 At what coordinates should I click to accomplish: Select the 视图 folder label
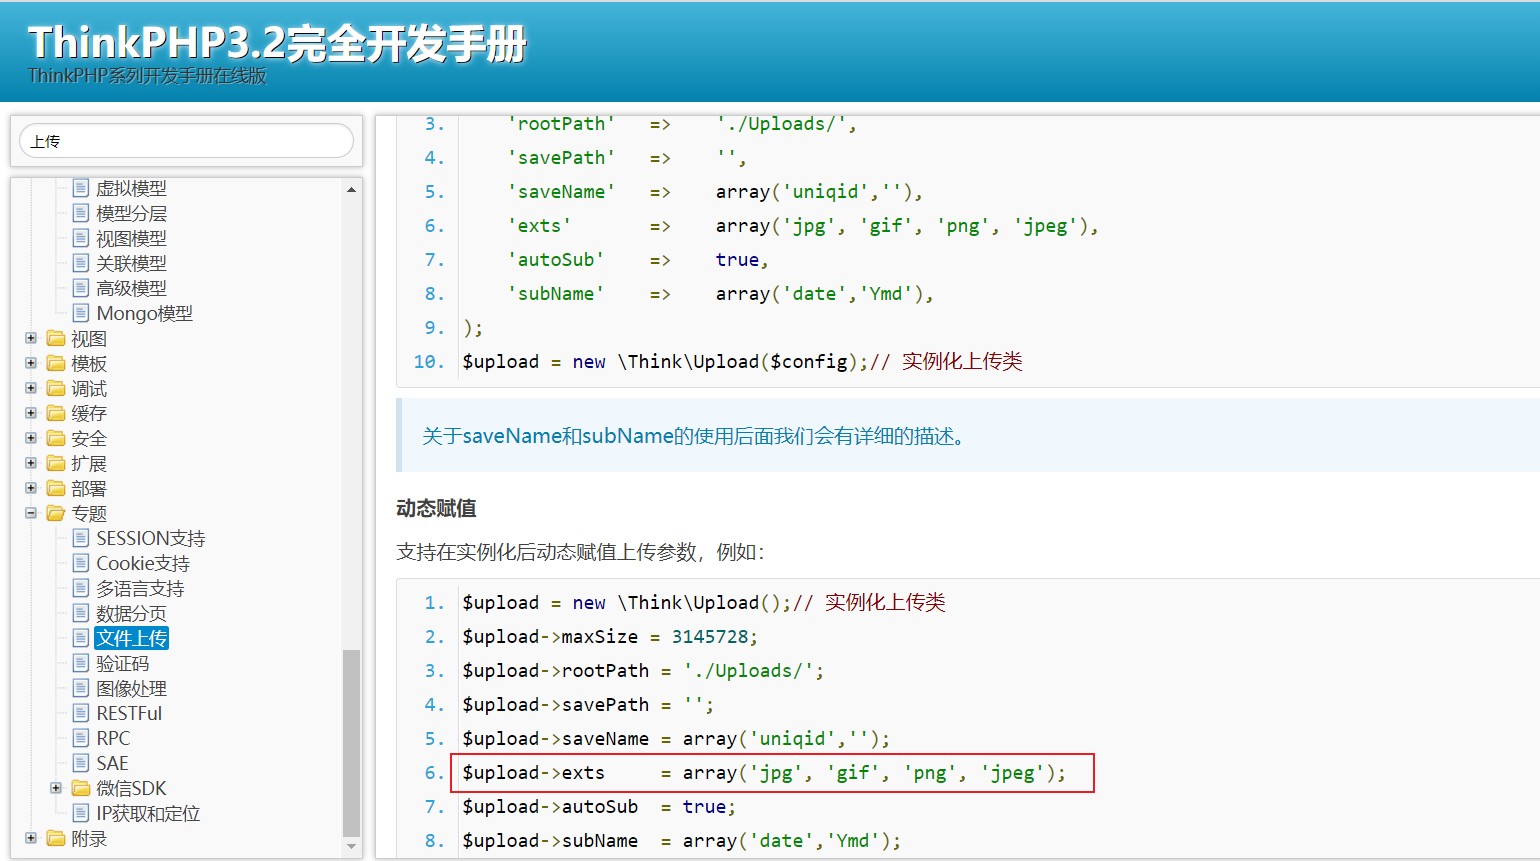[89, 338]
